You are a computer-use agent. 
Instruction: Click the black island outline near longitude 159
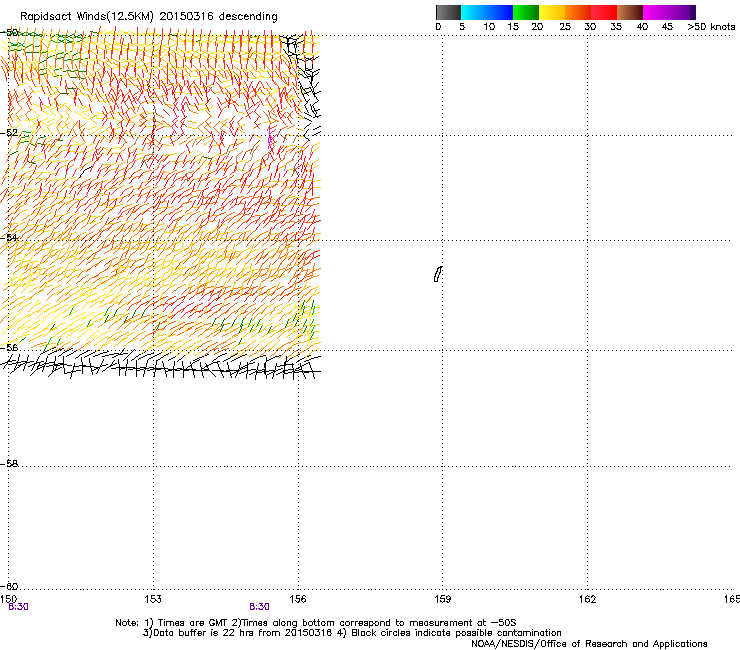coord(438,274)
